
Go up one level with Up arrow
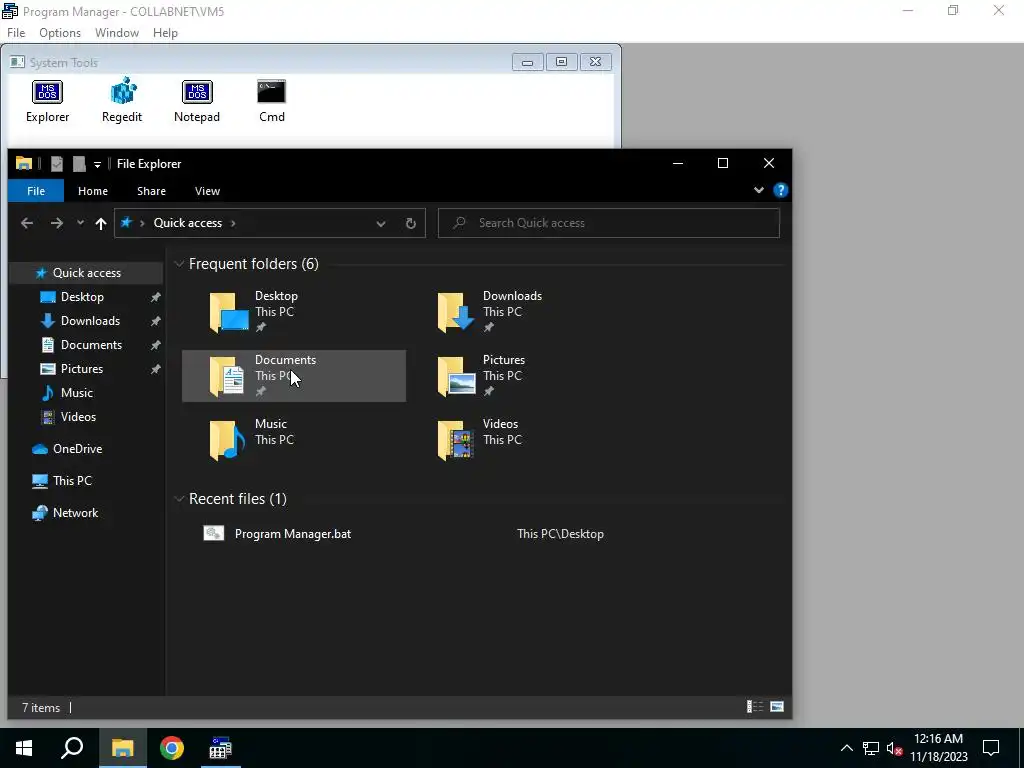click(101, 223)
